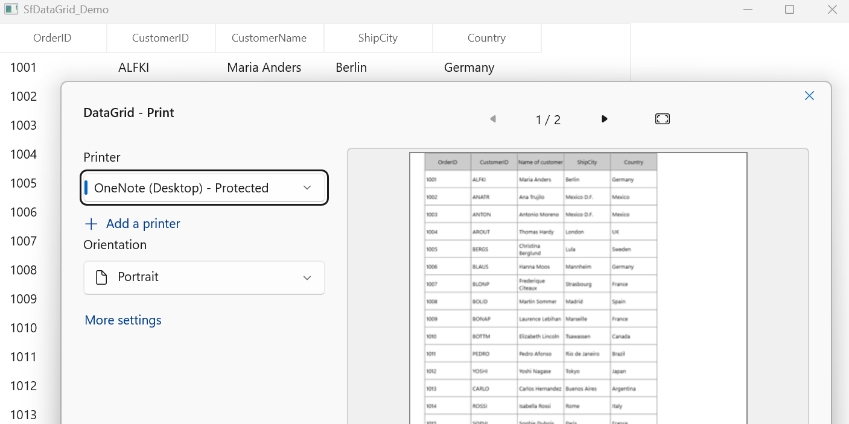The image size is (849, 424).
Task: Select order row 1006
Action: (x=23, y=212)
